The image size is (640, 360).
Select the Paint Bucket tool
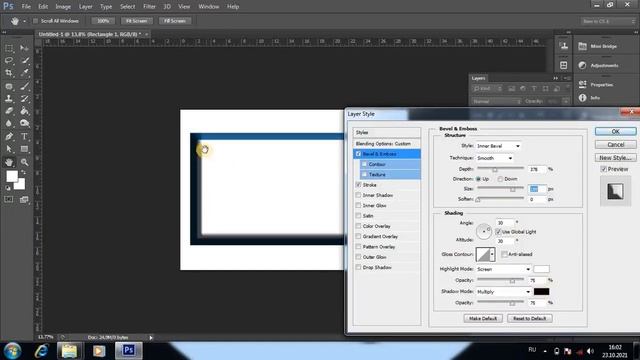coord(24,111)
